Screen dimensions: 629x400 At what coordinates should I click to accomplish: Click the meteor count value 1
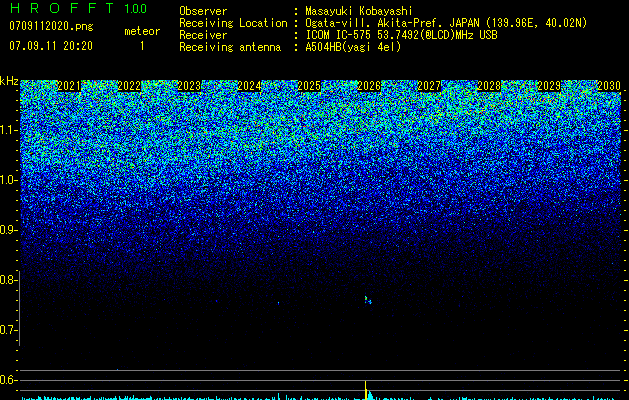pos(142,46)
